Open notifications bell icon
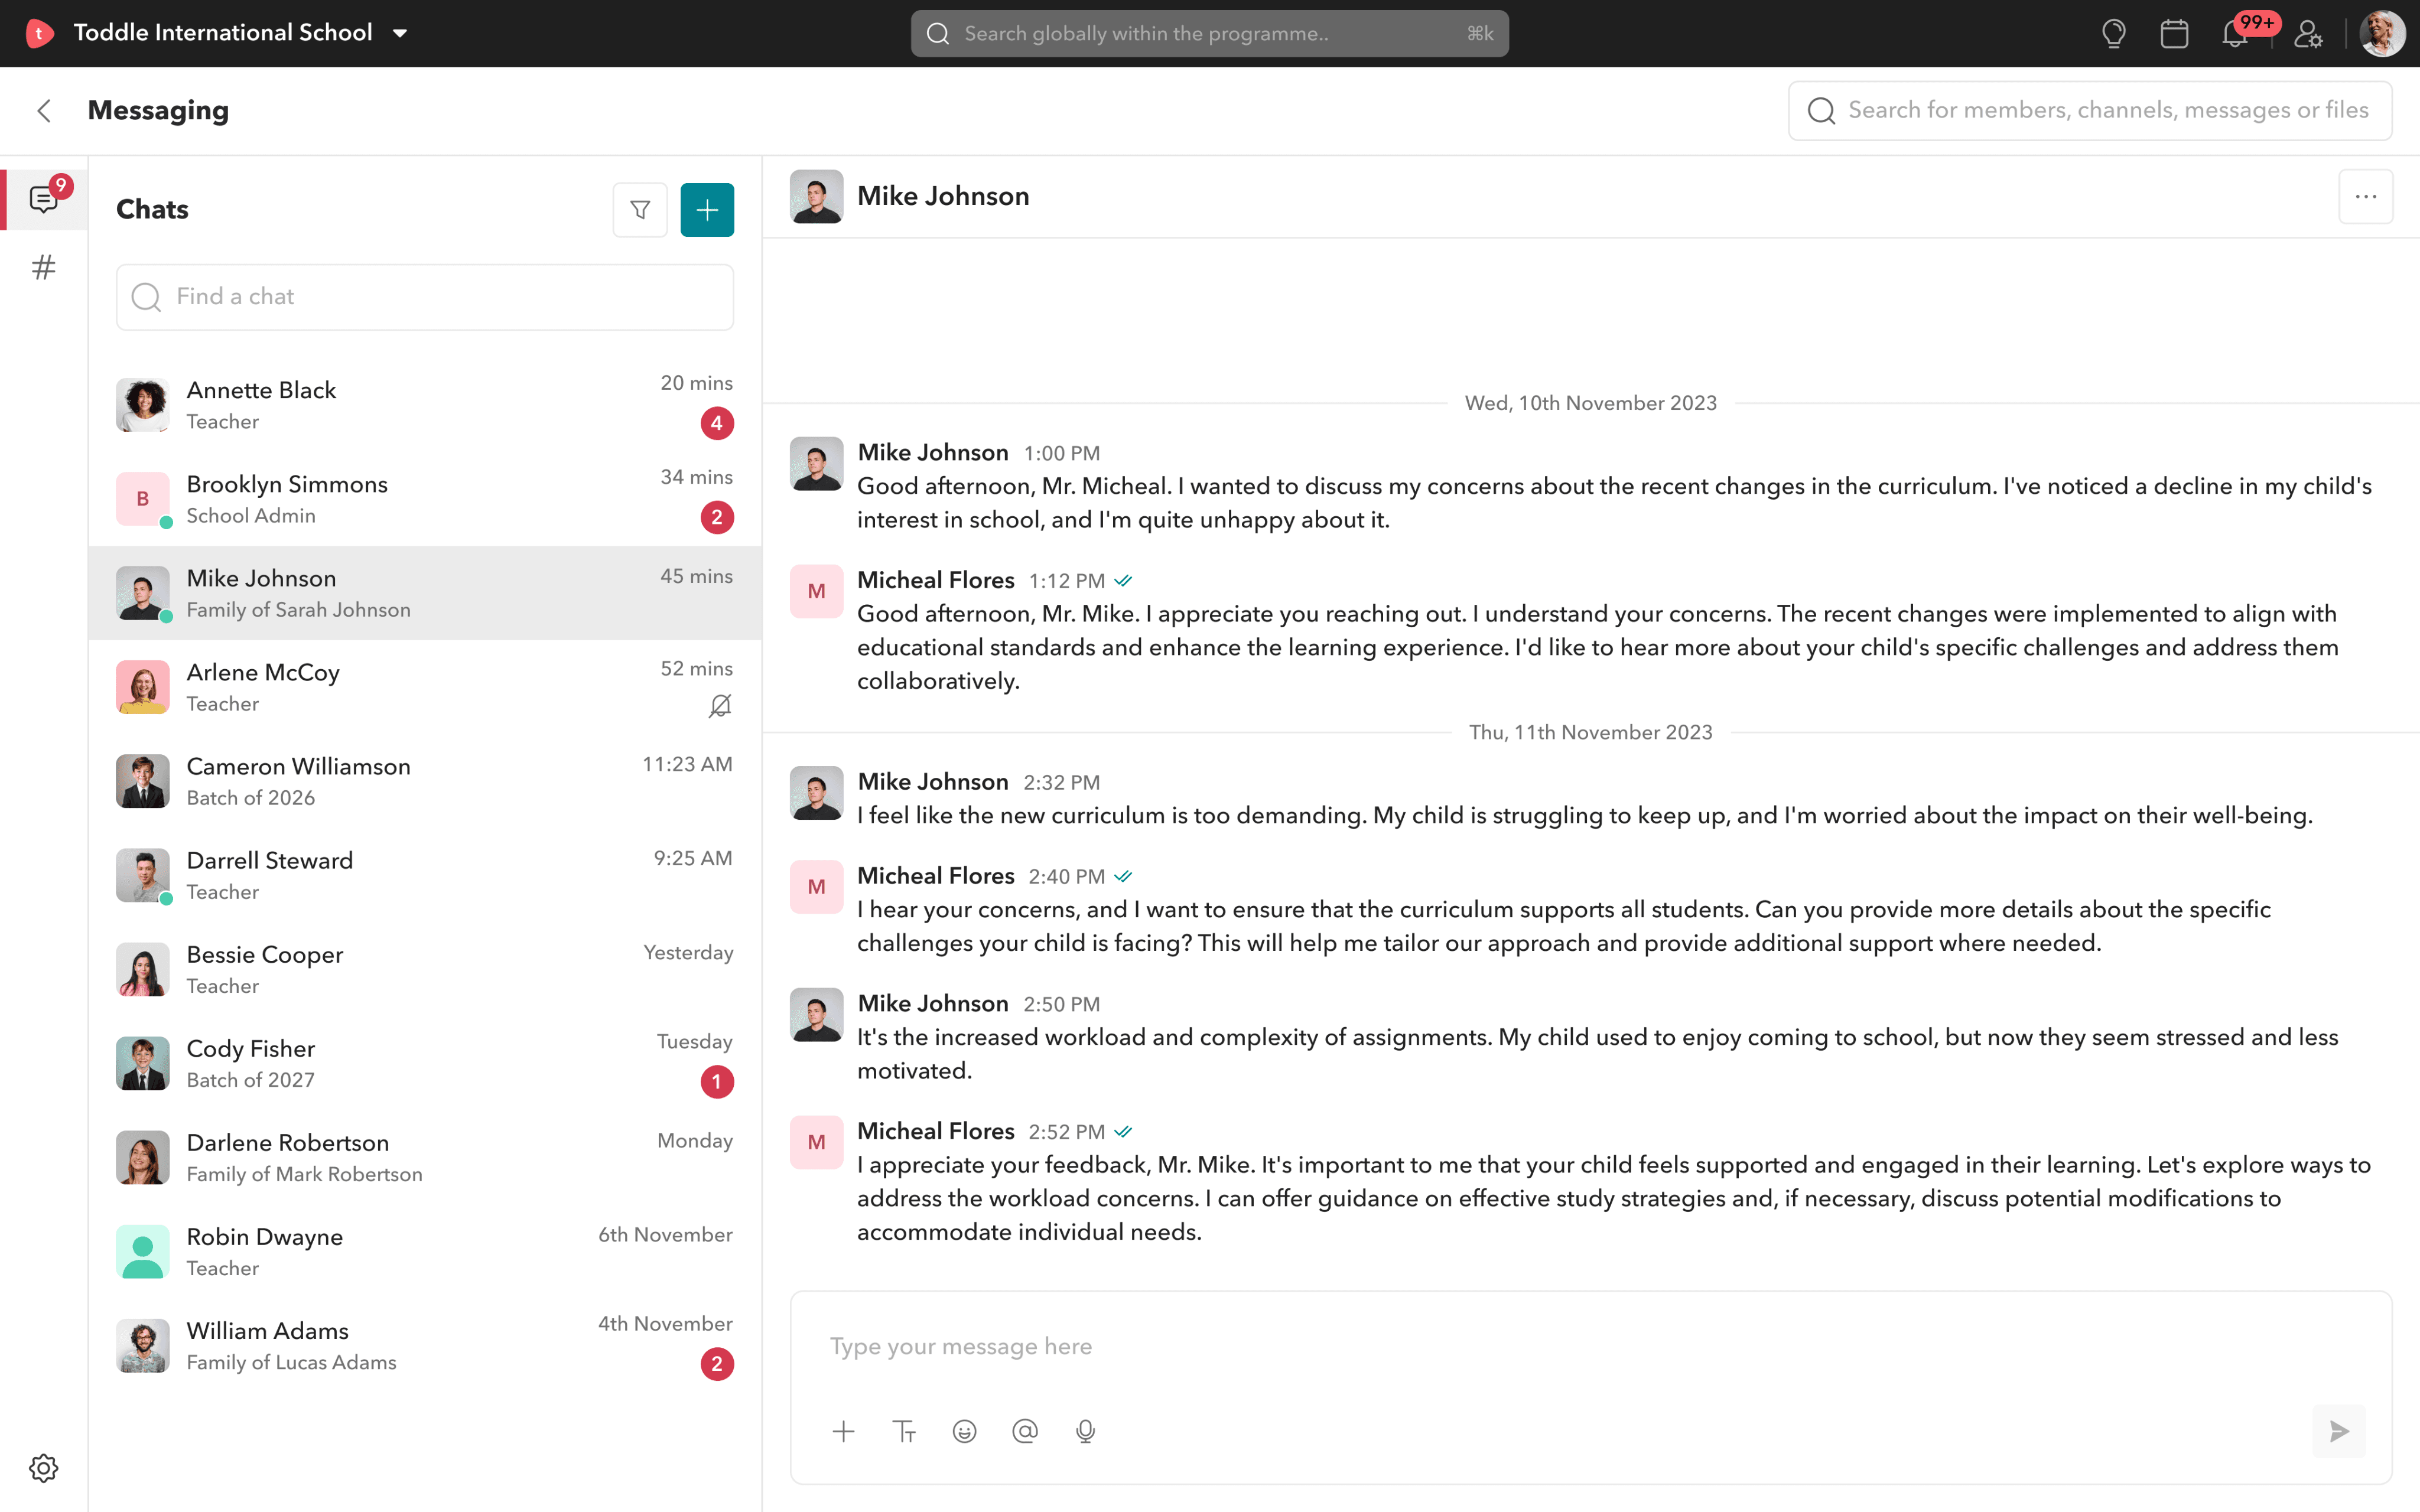This screenshot has height=1512, width=2420. point(2235,34)
